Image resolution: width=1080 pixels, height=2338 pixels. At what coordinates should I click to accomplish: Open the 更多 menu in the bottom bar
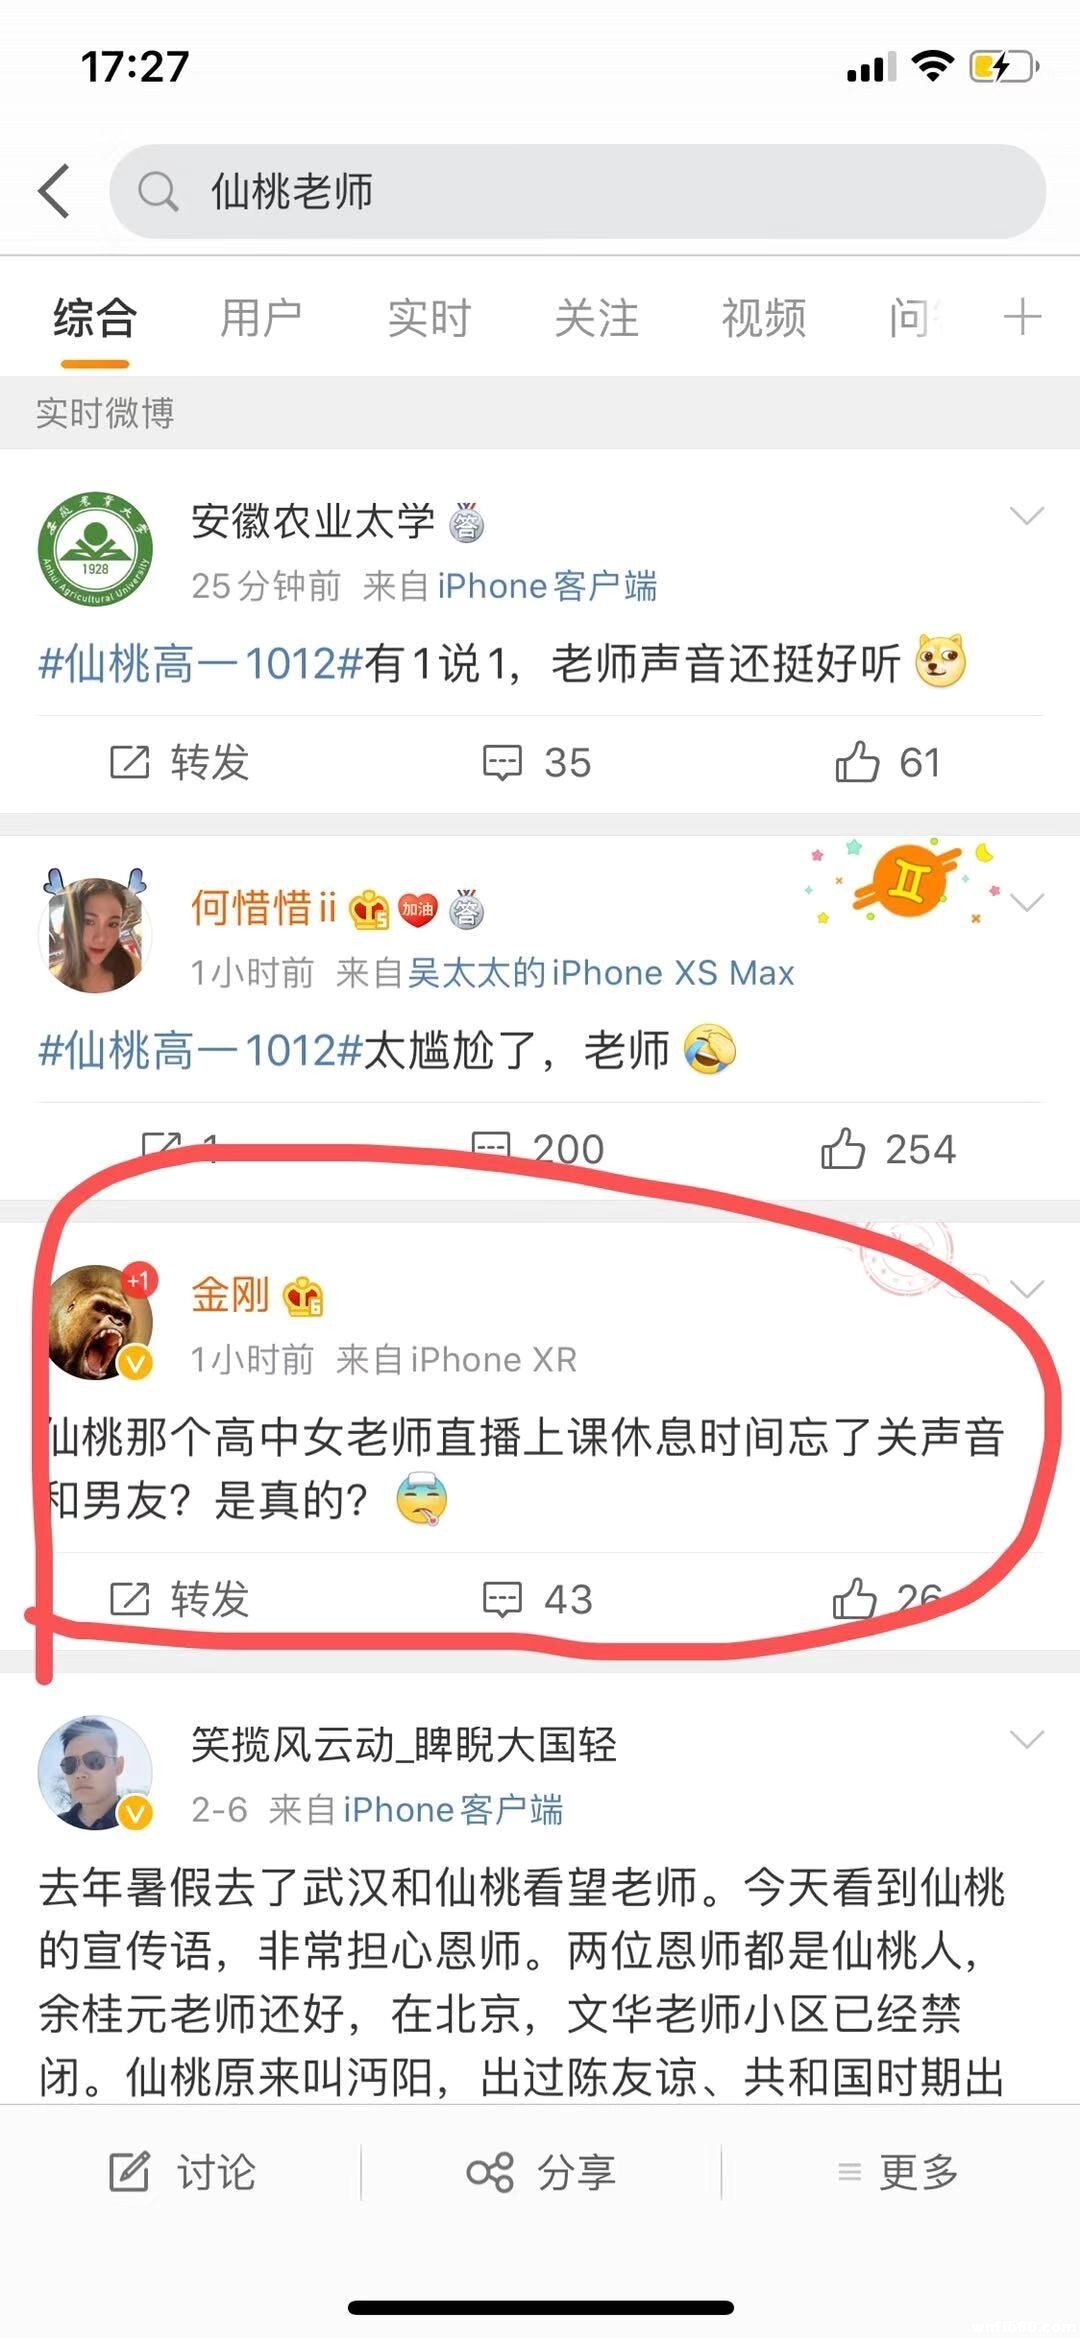pyautogui.click(x=898, y=2172)
